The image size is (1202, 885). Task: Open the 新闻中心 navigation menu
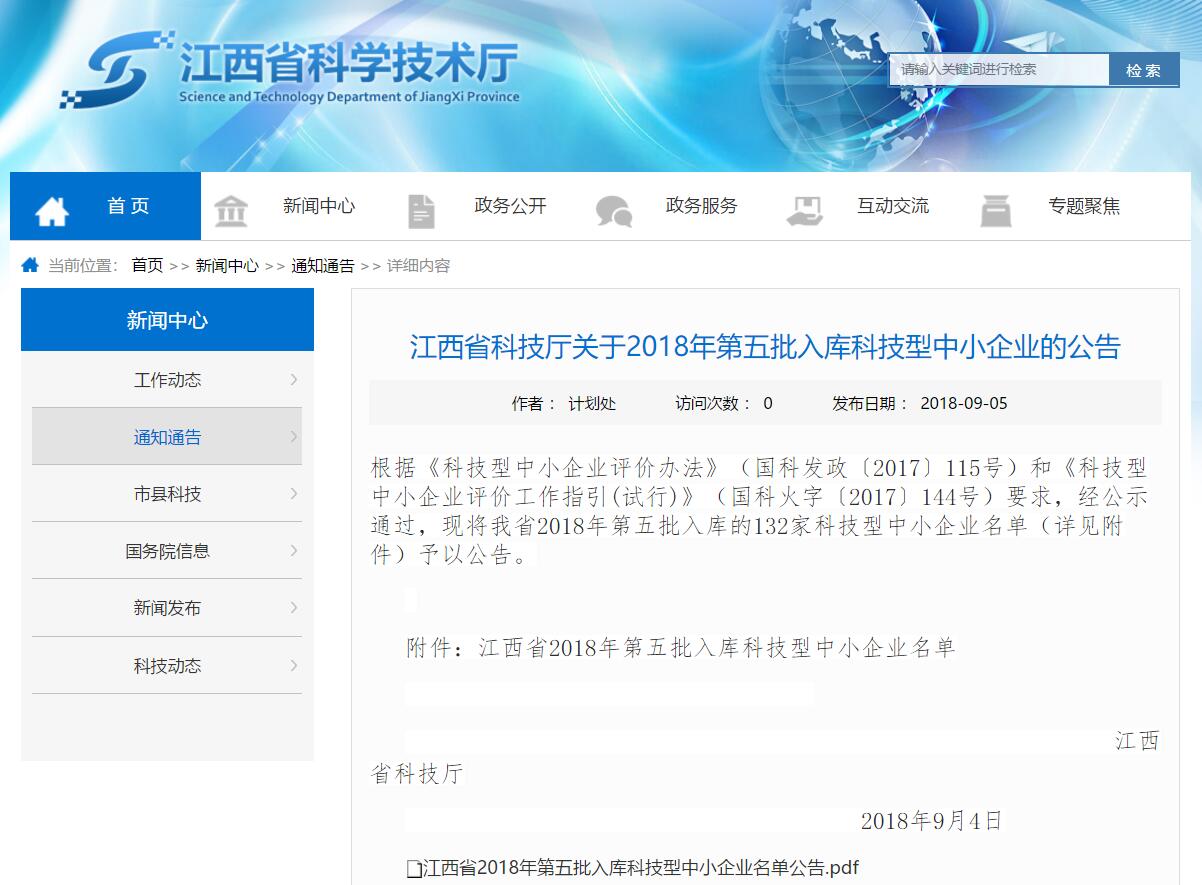tap(319, 206)
